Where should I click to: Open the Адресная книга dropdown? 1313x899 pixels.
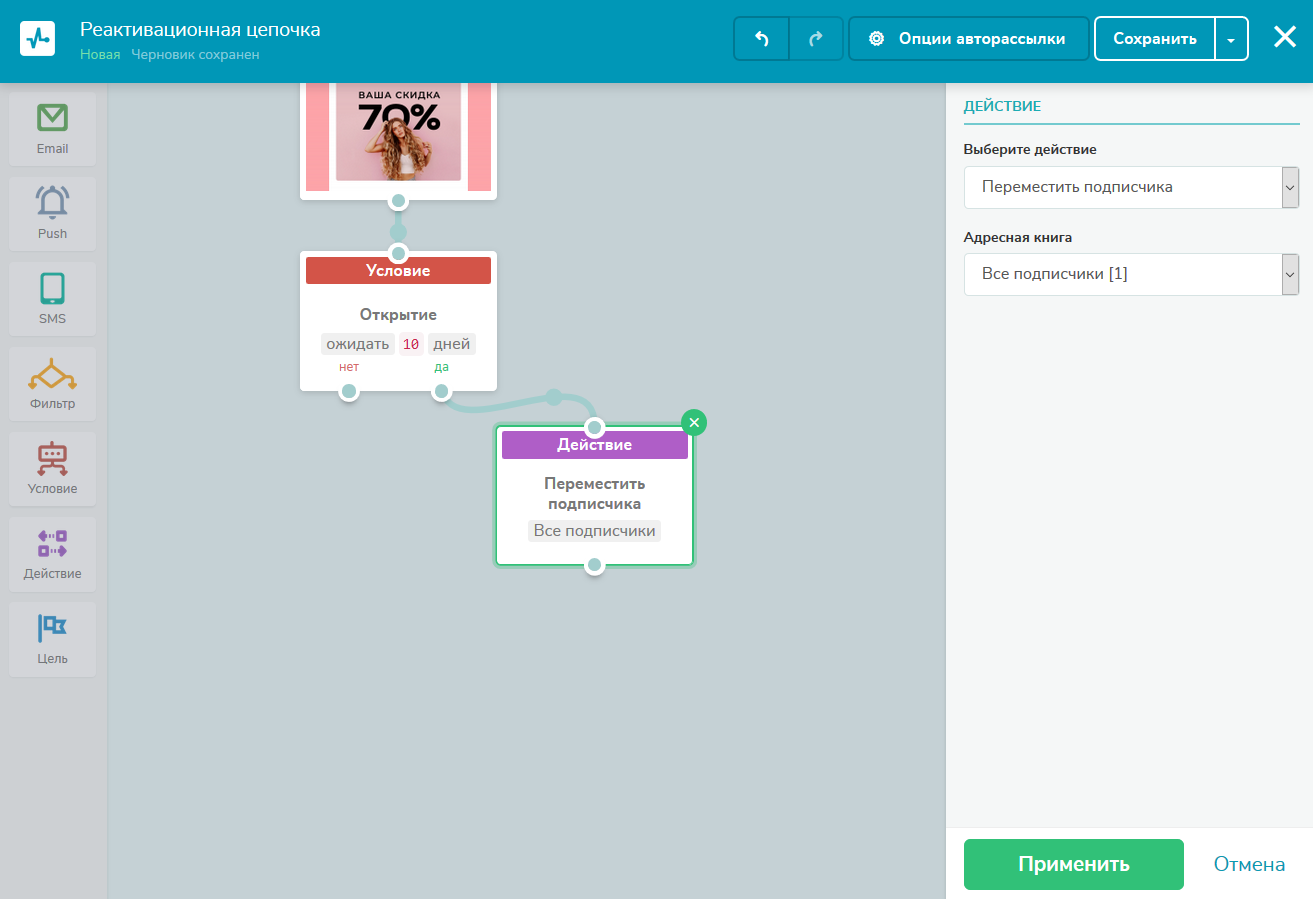(1131, 274)
